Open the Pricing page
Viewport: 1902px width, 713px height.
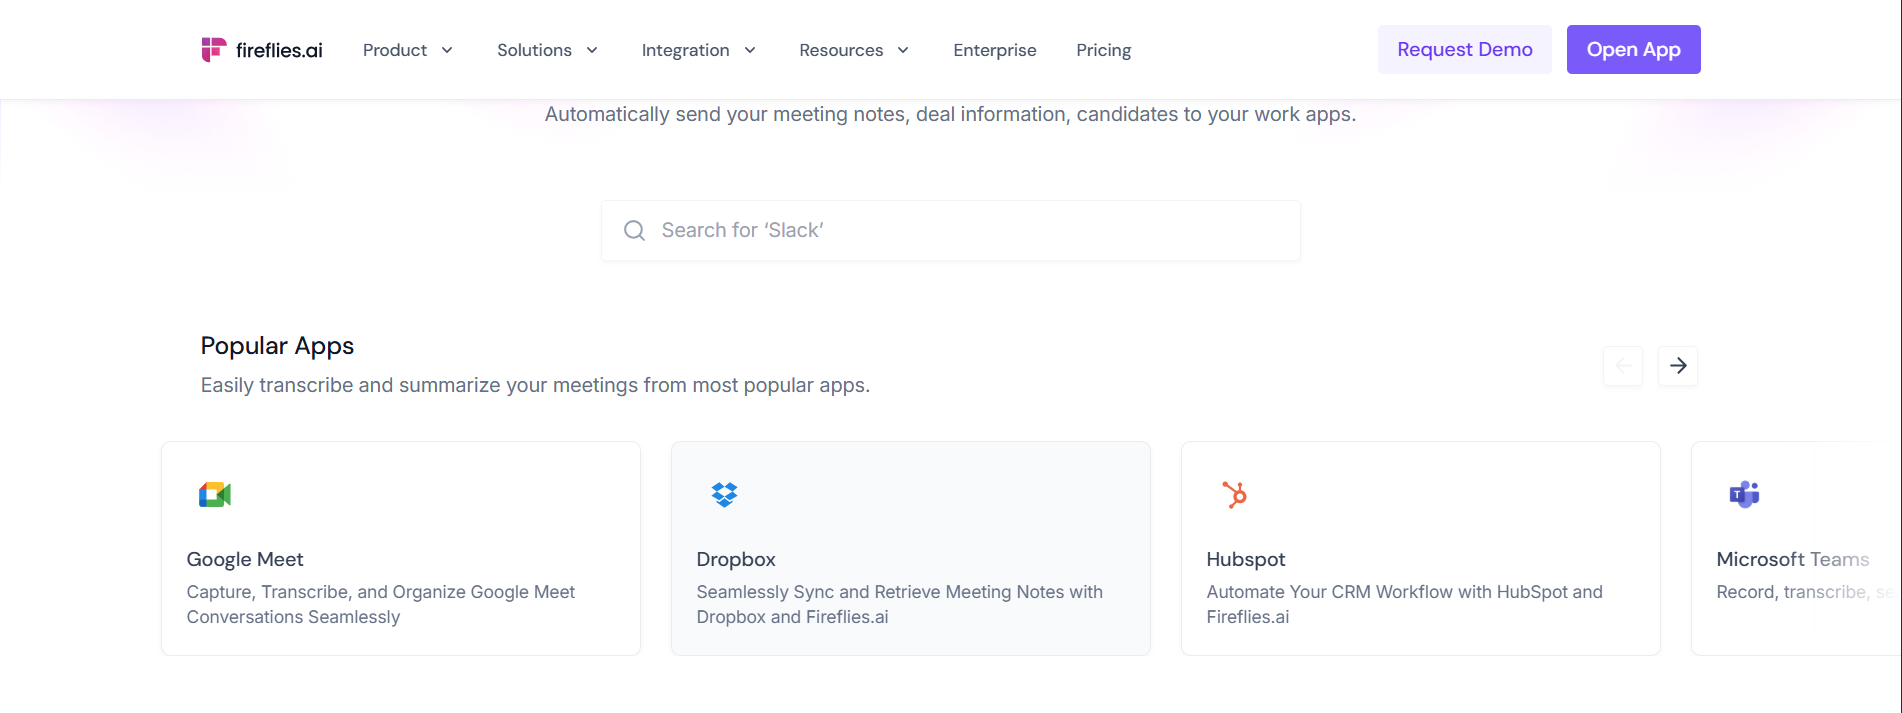point(1104,50)
